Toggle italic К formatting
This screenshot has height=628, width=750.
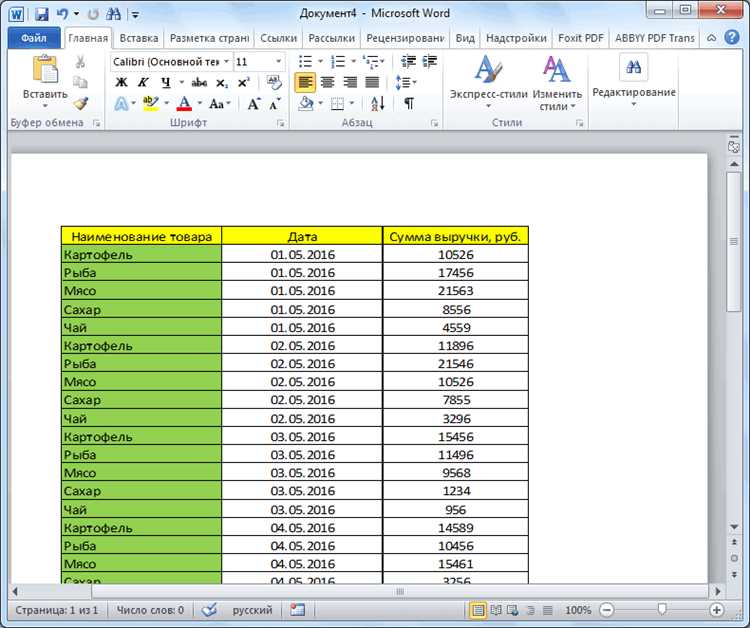[143, 82]
